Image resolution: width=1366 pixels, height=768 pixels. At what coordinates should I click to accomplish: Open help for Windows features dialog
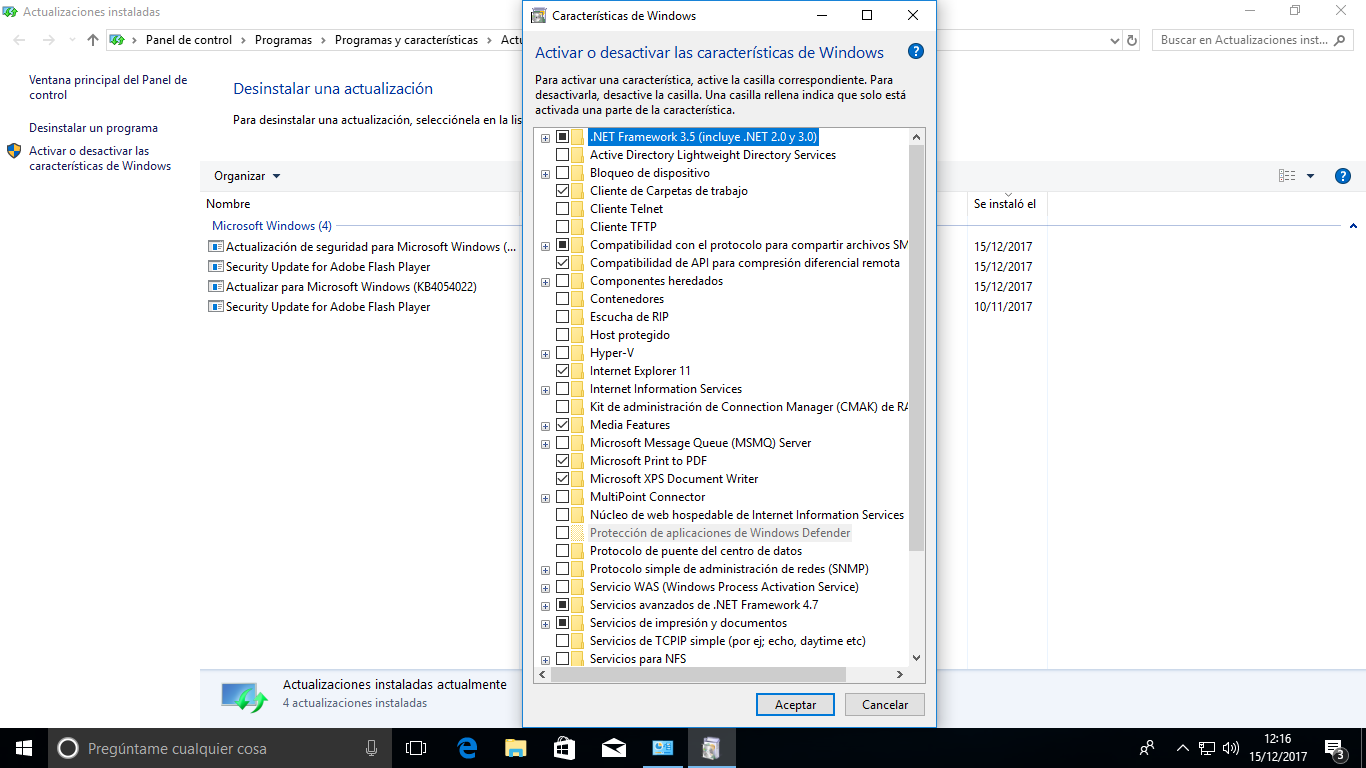(x=915, y=52)
